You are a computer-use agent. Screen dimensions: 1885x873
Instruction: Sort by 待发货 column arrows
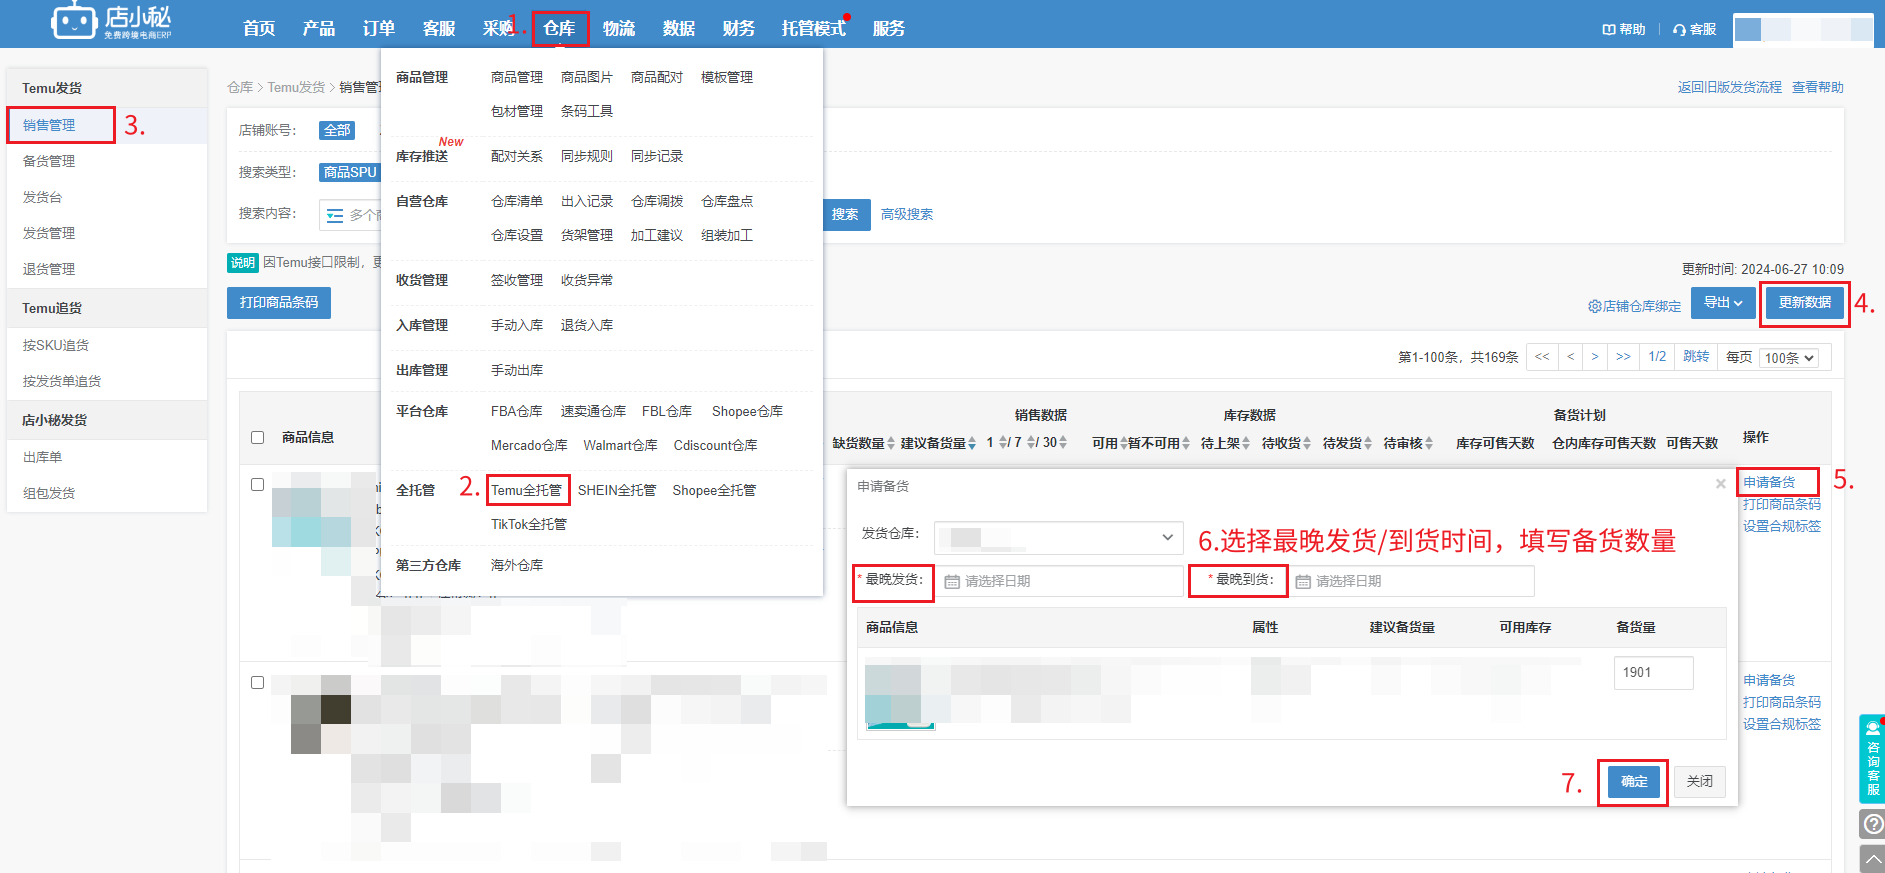[x=1368, y=443]
